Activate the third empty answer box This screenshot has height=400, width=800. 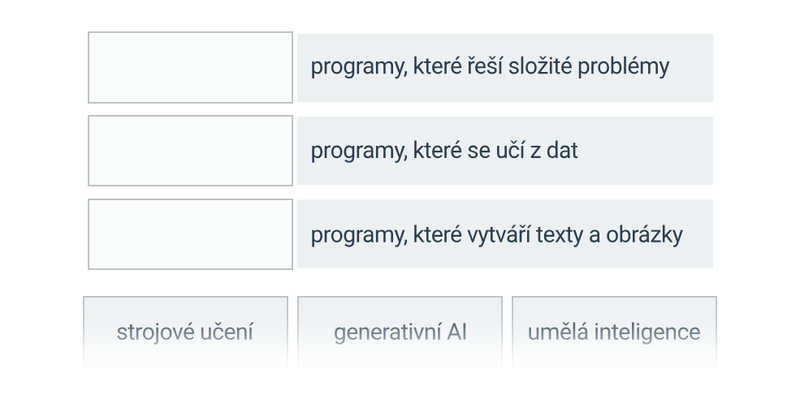click(x=190, y=234)
